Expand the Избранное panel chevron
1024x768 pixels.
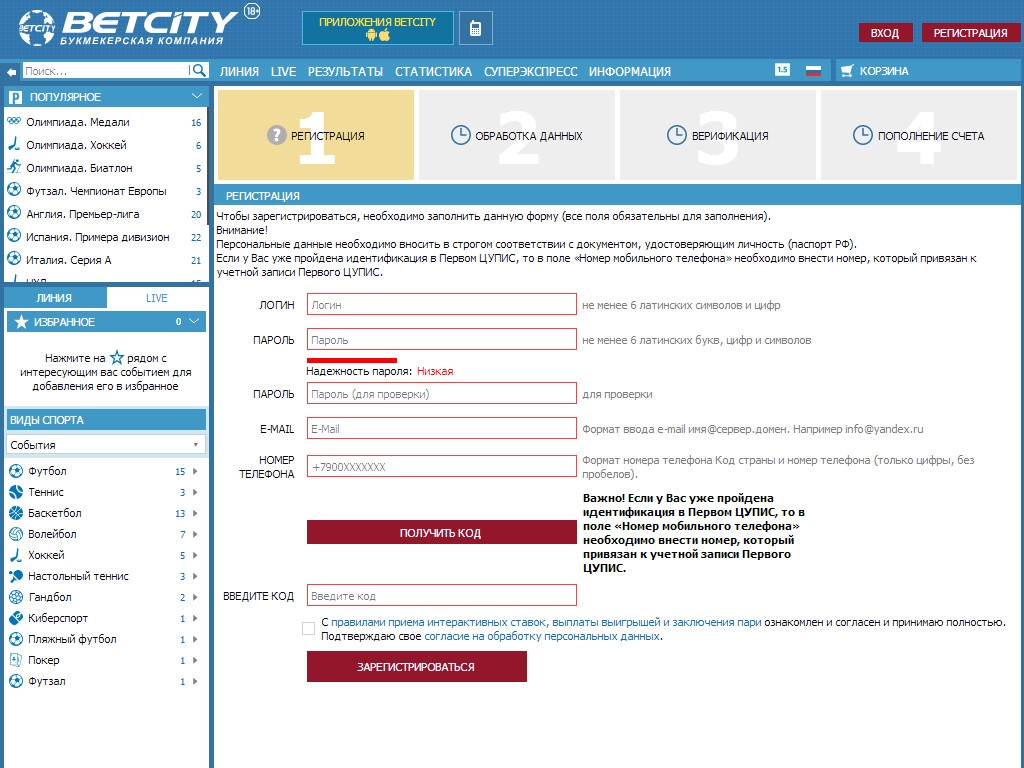click(x=194, y=322)
